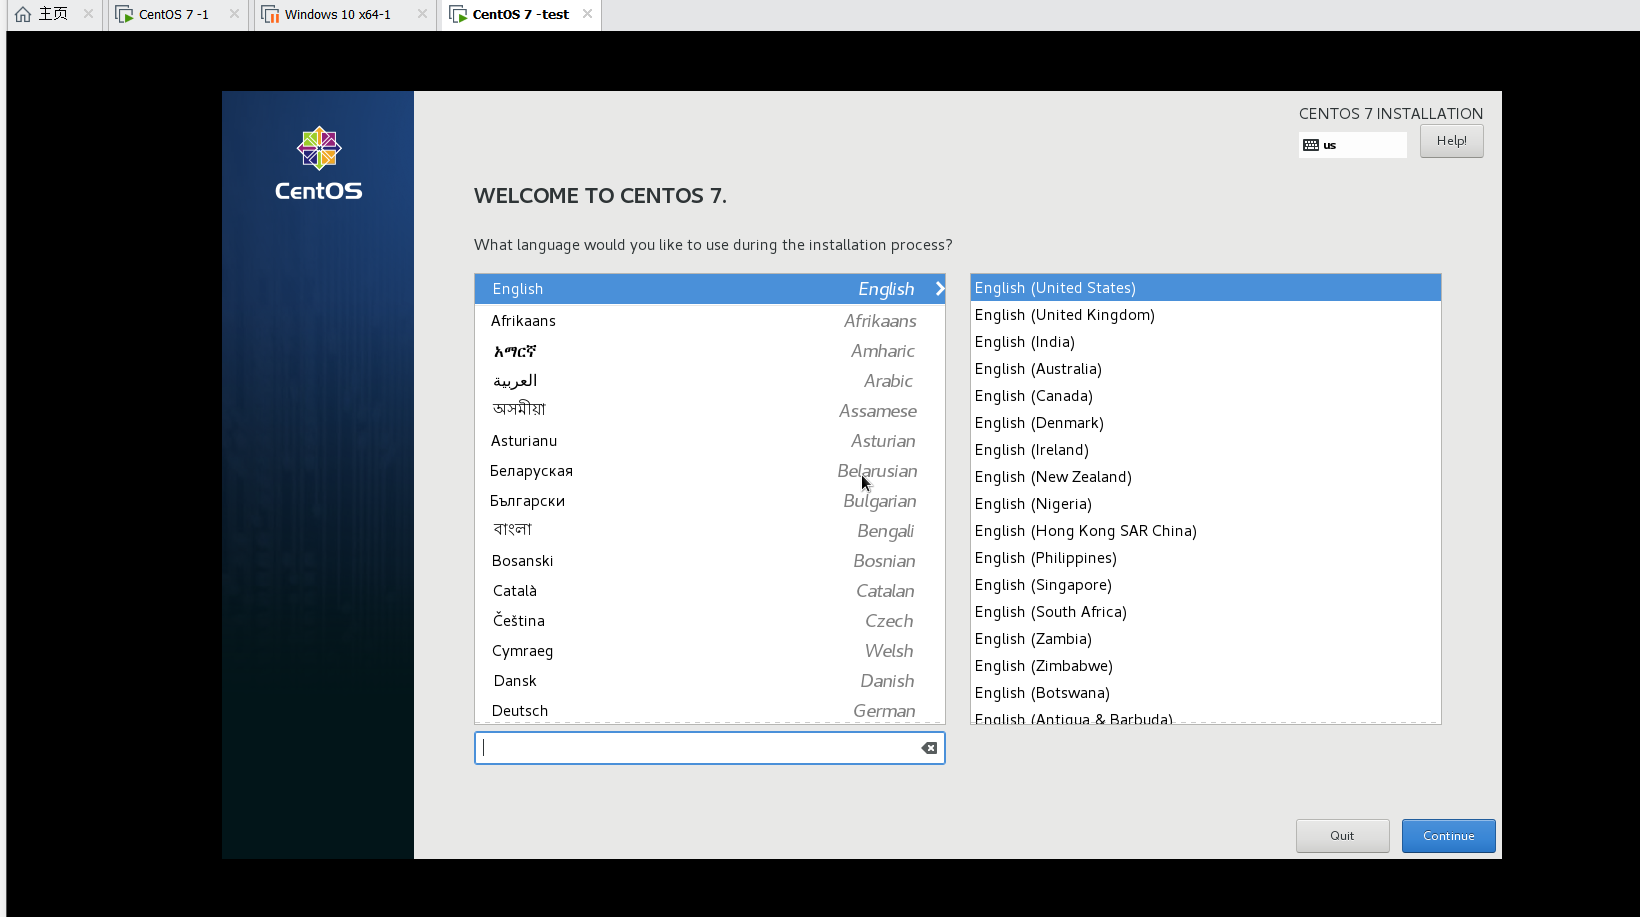
Task: Click the VM icon on the CentOS 7 -1 tab
Action: (124, 14)
